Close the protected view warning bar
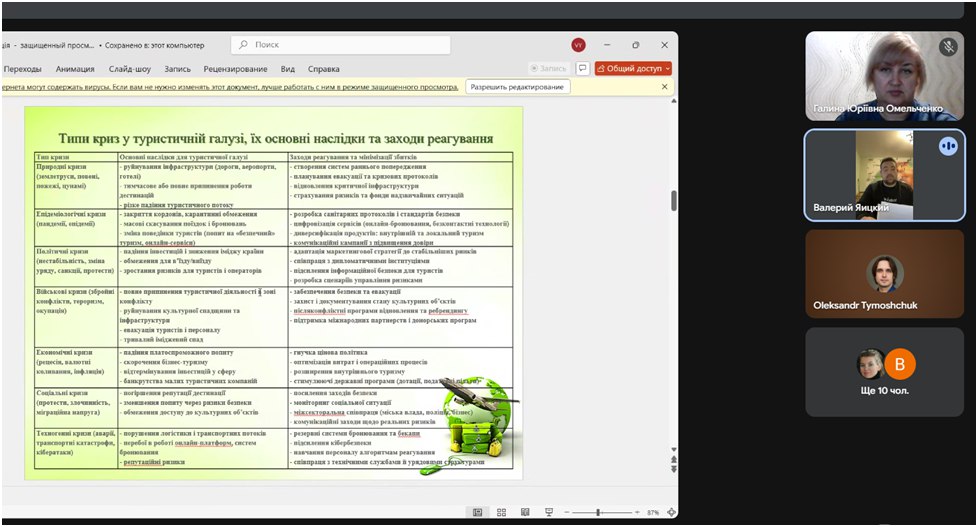Screen dimensions: 978x527 click(665, 87)
